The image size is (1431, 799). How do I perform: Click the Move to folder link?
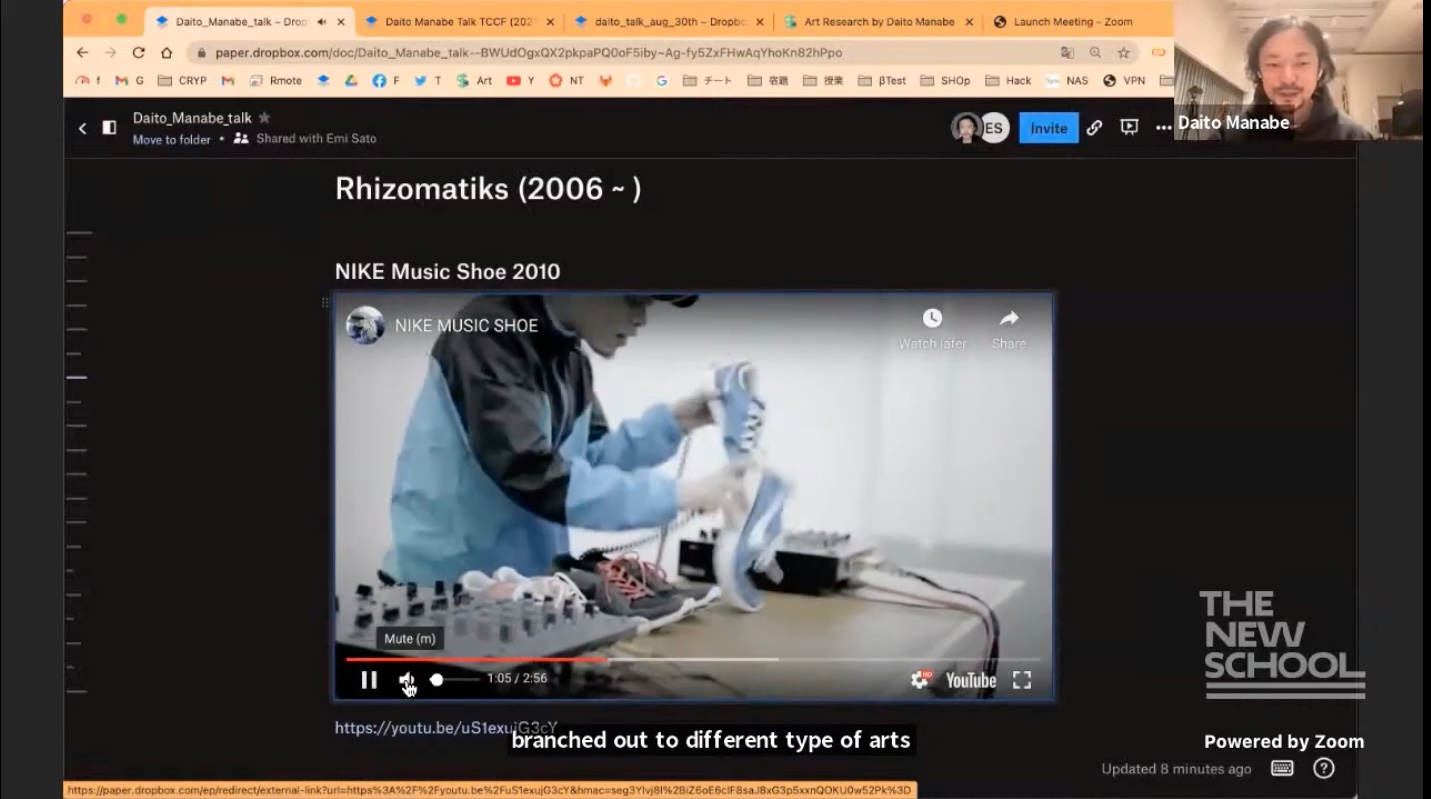pyautogui.click(x=172, y=140)
